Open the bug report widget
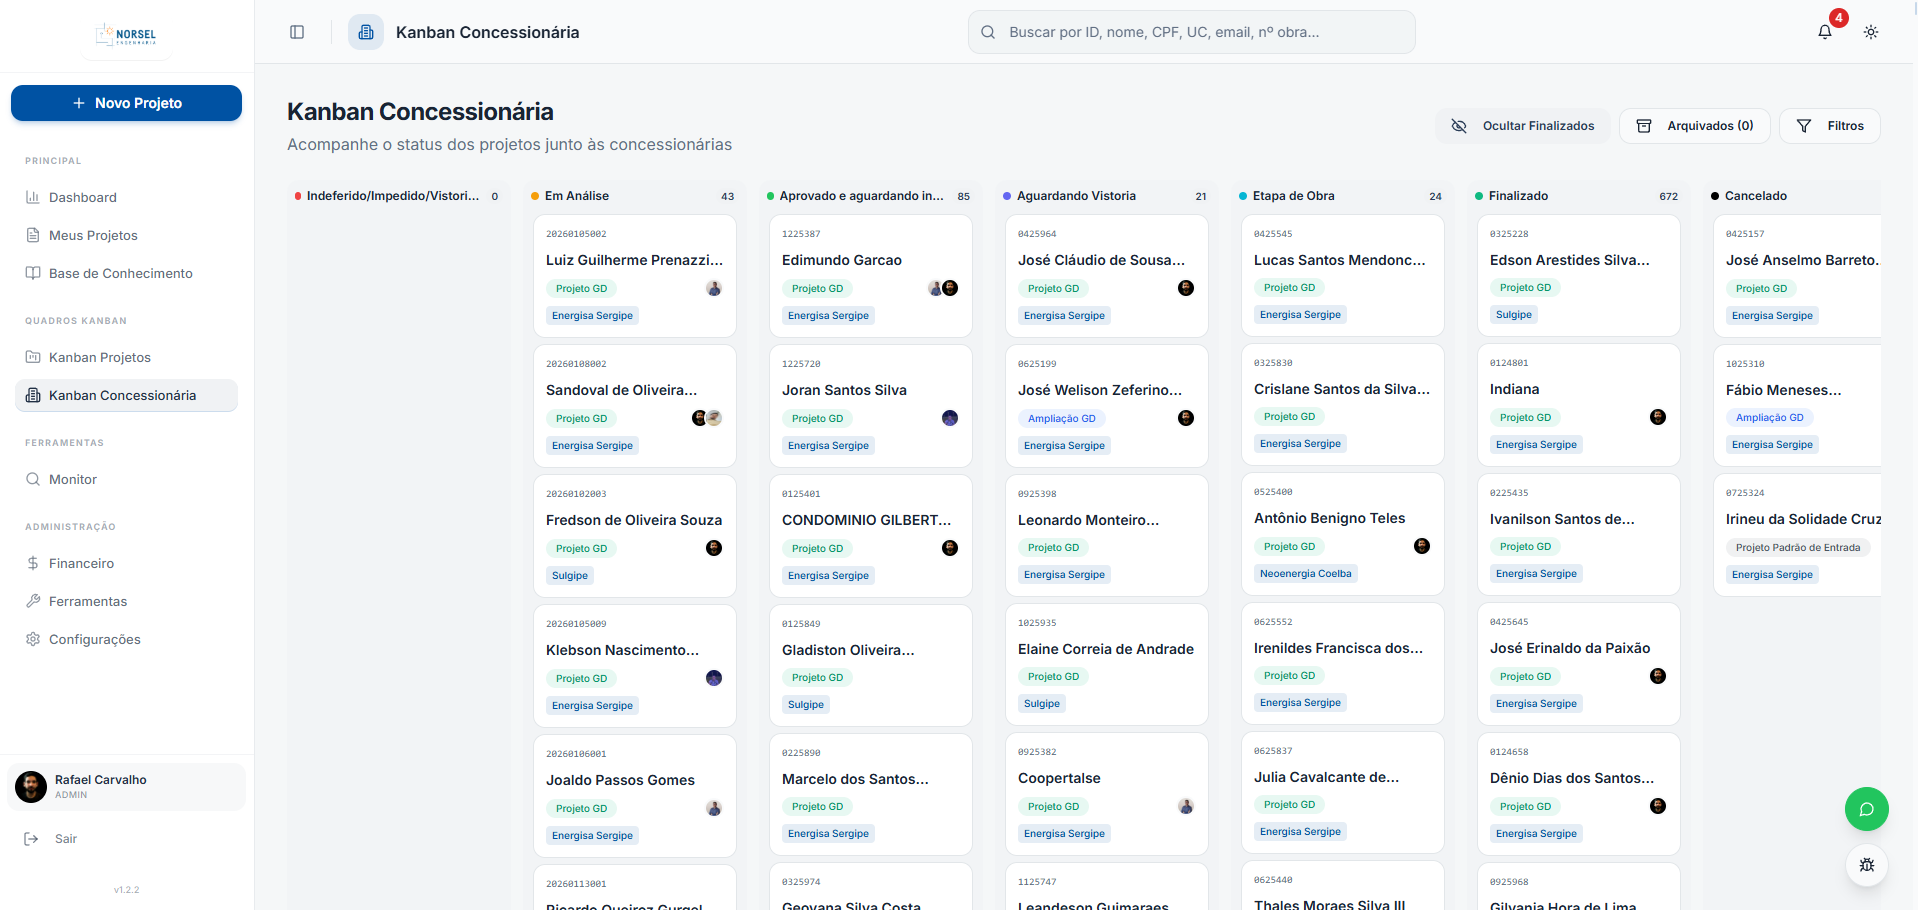This screenshot has width=1918, height=910. pyautogui.click(x=1865, y=865)
